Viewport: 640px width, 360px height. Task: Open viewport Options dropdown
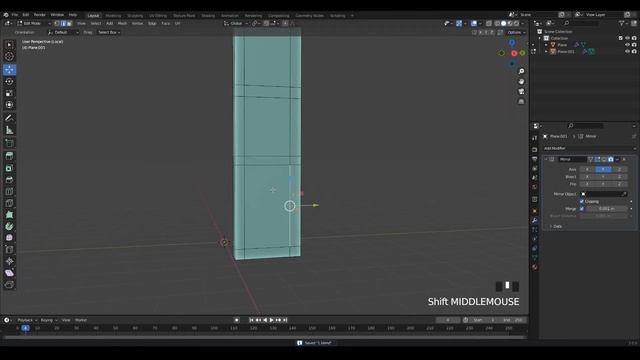[516, 32]
